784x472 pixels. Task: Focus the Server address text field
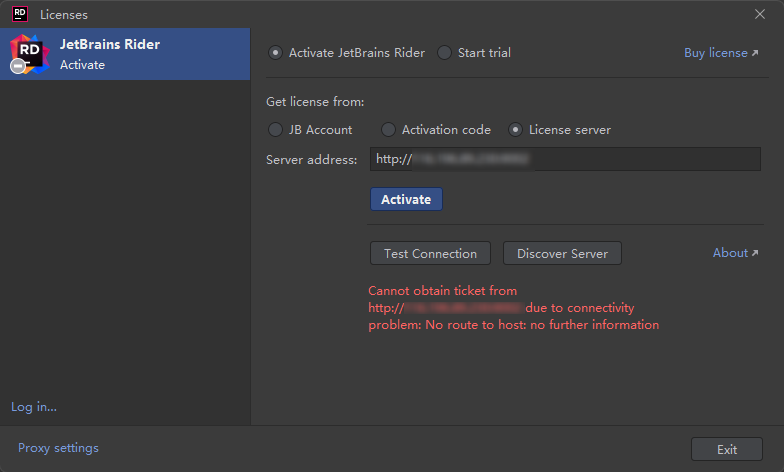(x=565, y=160)
